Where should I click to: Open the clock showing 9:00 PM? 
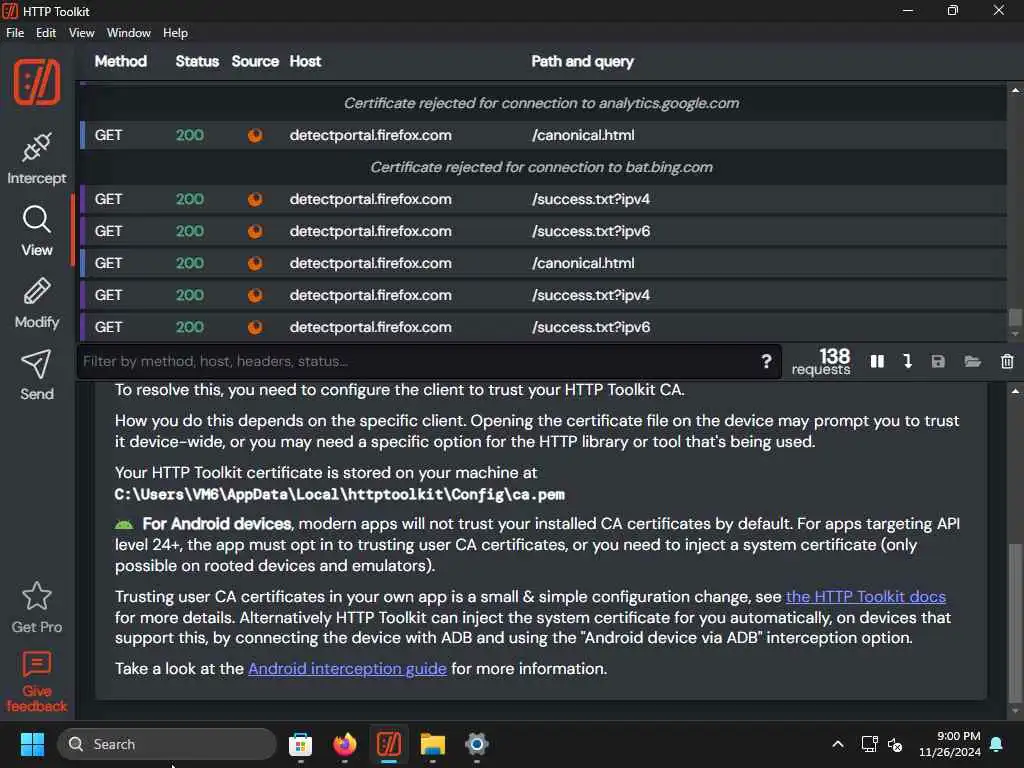point(950,744)
